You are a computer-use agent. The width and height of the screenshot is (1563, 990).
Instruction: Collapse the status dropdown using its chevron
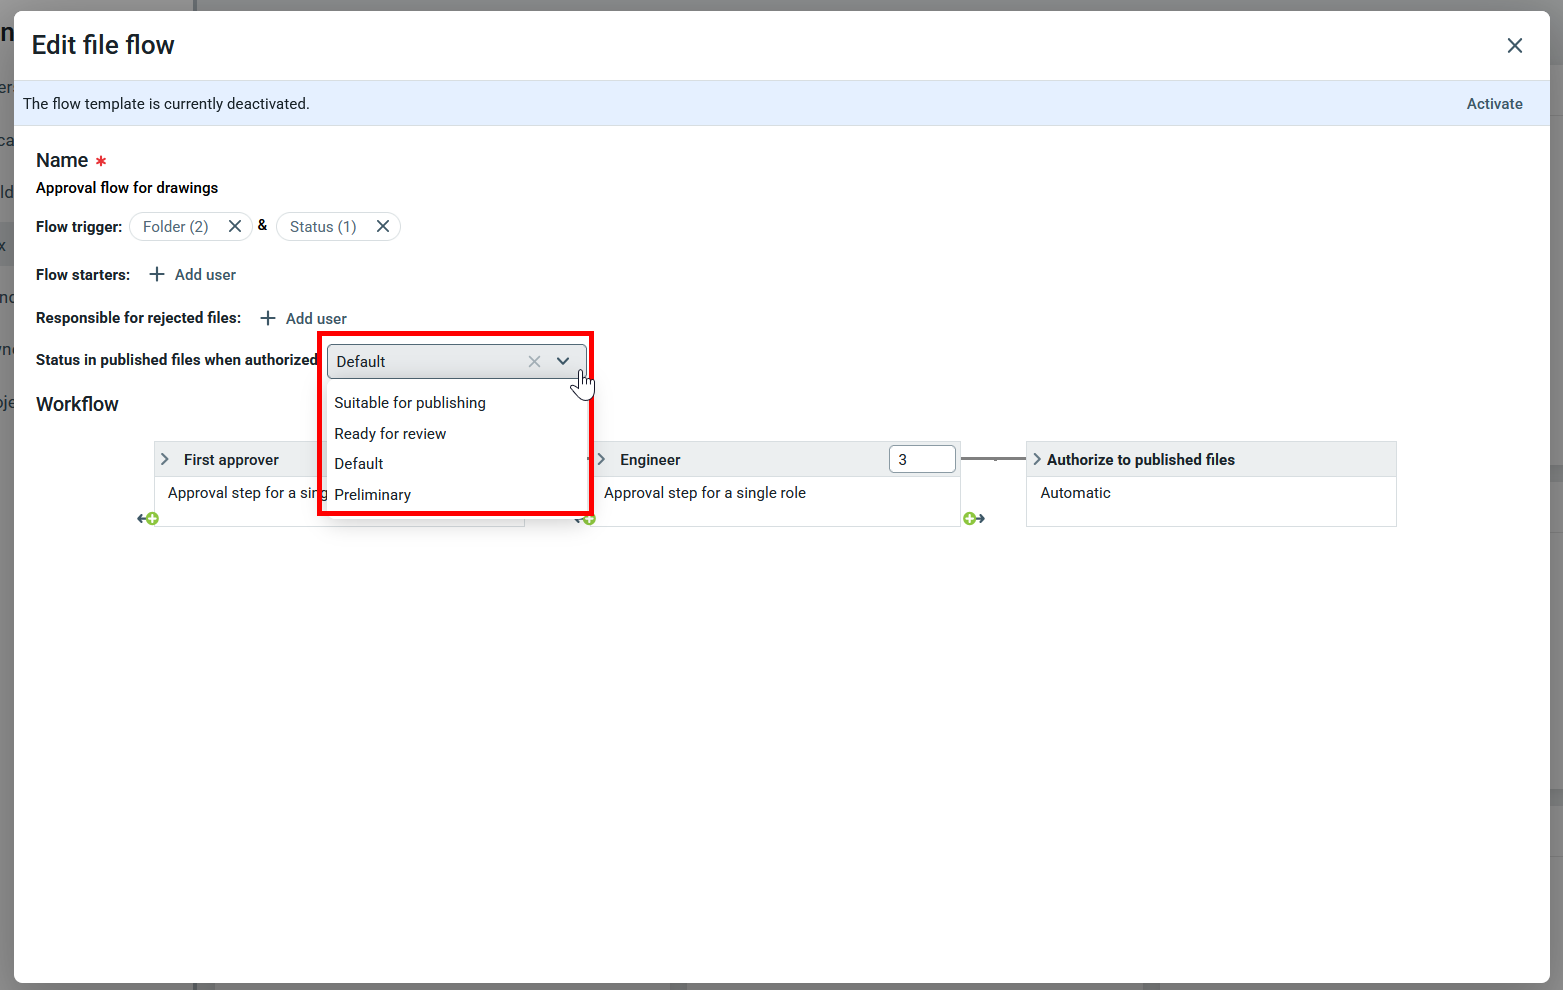(563, 361)
